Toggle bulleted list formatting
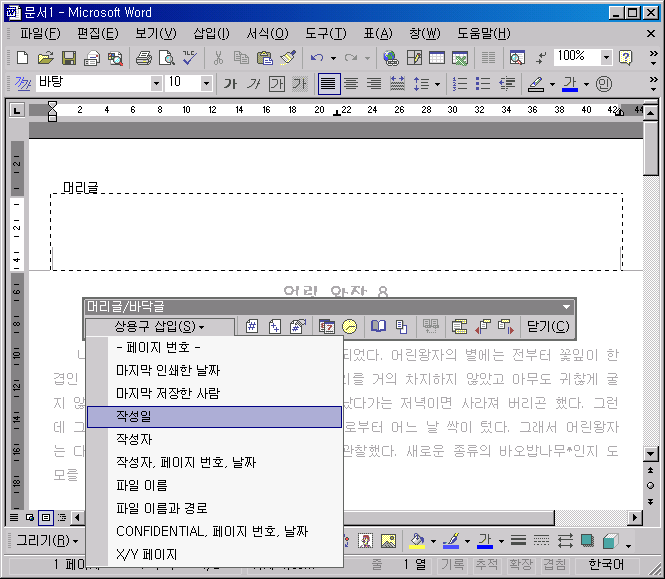 pyautogui.click(x=483, y=84)
